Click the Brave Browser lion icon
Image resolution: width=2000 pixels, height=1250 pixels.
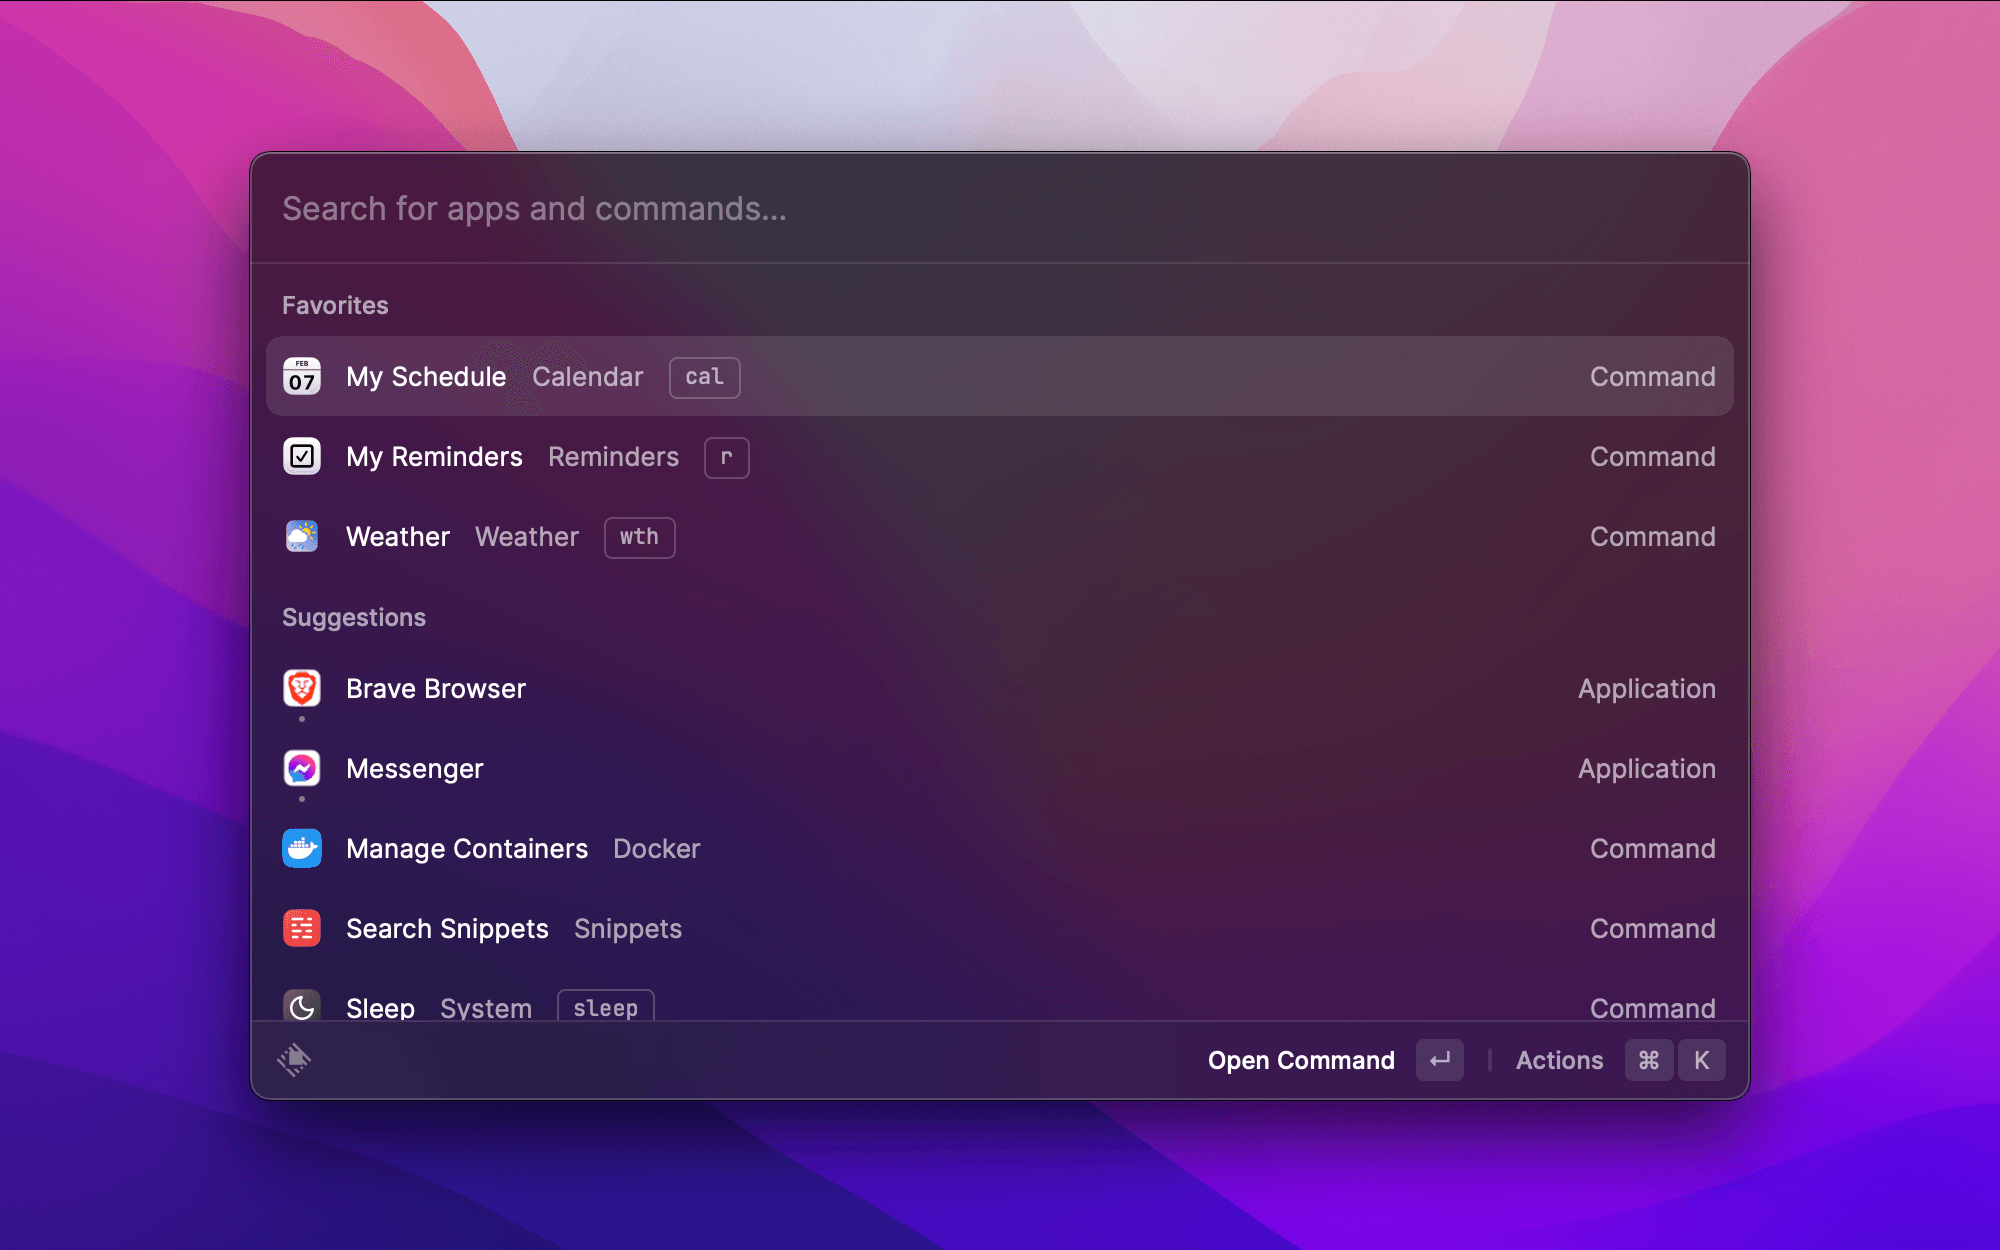click(301, 689)
